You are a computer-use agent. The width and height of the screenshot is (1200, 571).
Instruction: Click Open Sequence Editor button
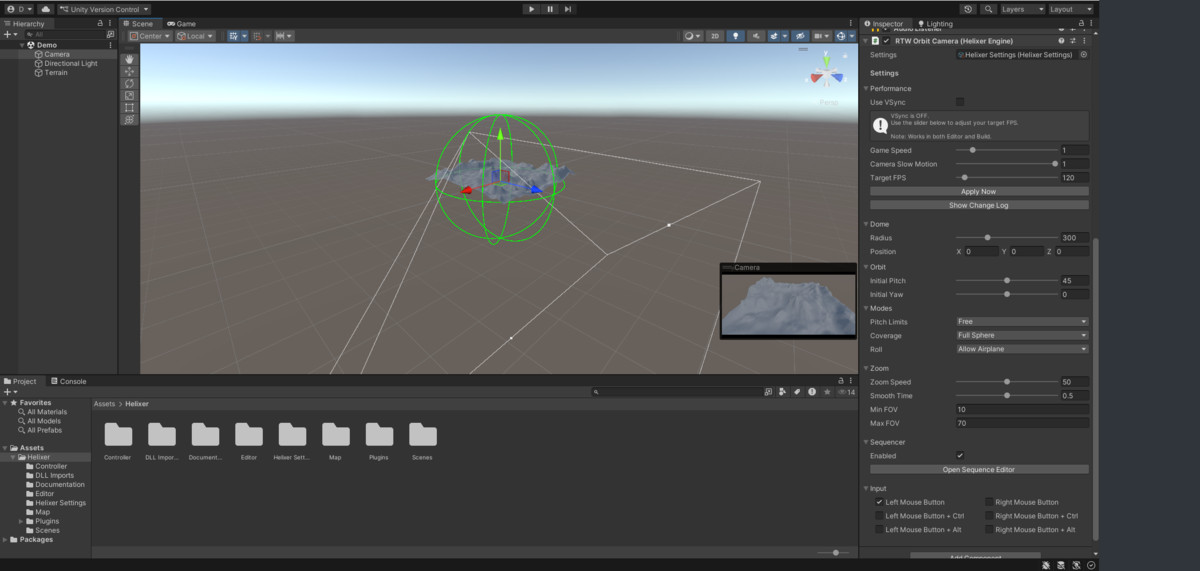coord(978,469)
